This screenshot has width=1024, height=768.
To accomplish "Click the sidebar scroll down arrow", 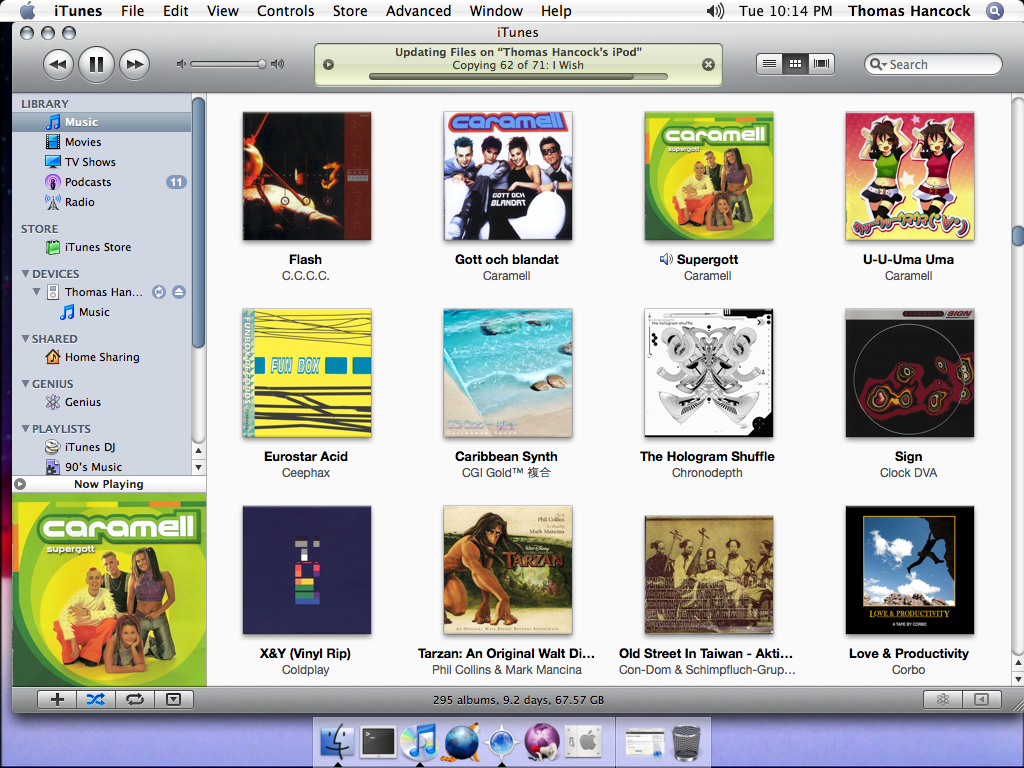I will (199, 467).
